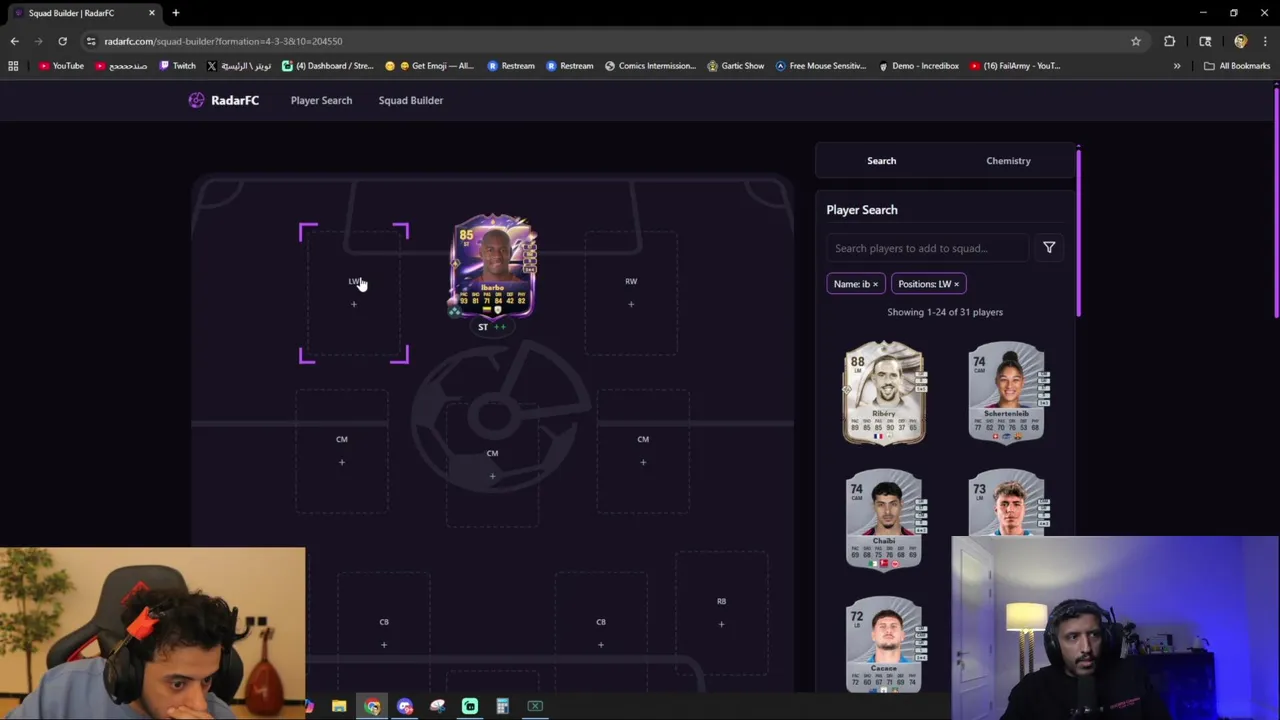The height and width of the screenshot is (720, 1280).
Task: Add a player to the RB slot
Action: pyautogui.click(x=721, y=612)
